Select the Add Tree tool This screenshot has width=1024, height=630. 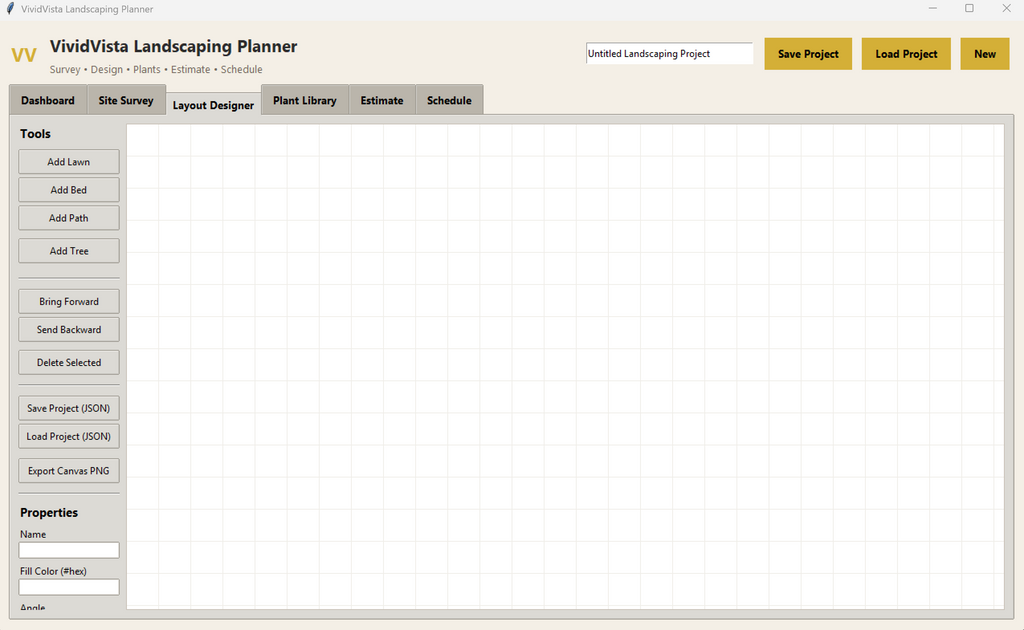click(68, 250)
